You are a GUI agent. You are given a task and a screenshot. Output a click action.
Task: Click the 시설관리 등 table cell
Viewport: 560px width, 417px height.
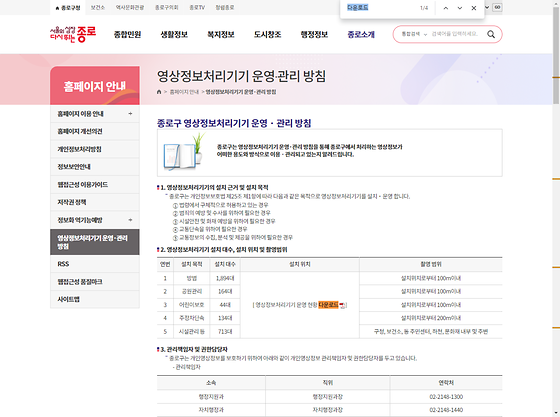pos(192,332)
